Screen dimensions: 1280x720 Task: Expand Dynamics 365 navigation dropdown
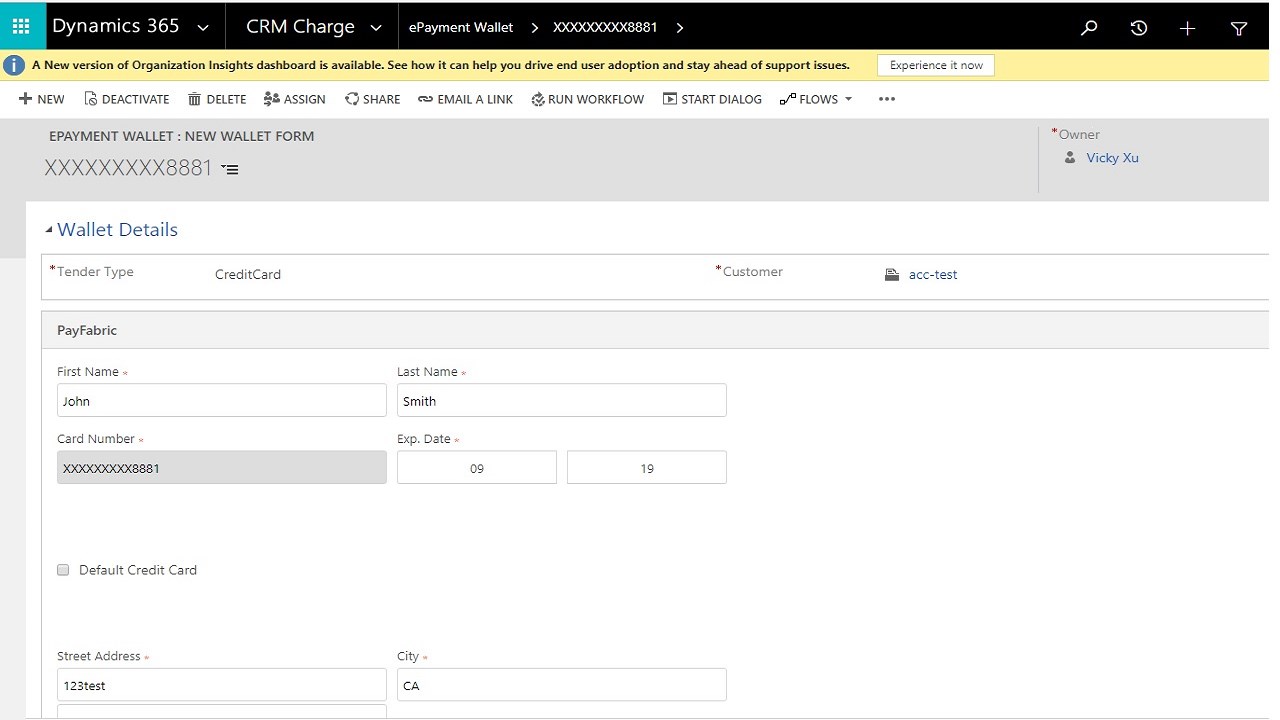204,28
